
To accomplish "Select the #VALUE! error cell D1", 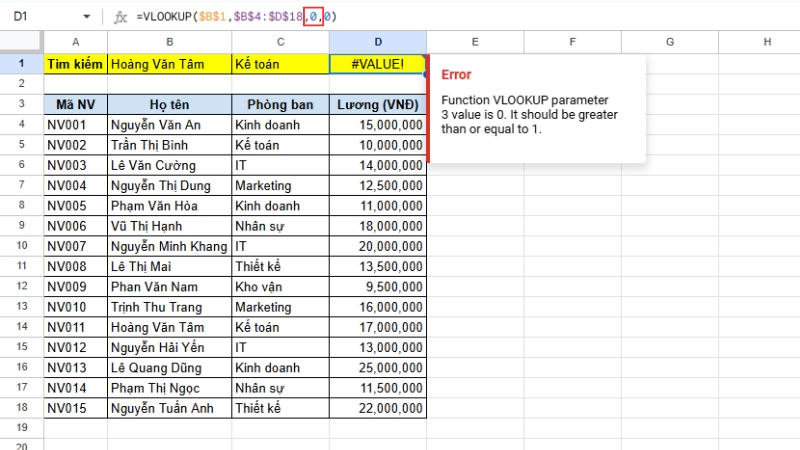I will click(x=377, y=64).
